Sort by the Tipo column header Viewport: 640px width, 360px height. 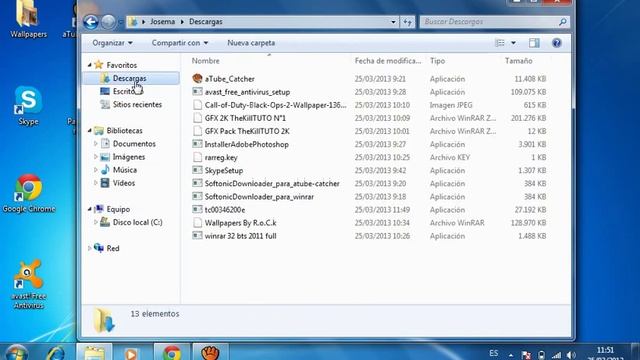(463, 61)
